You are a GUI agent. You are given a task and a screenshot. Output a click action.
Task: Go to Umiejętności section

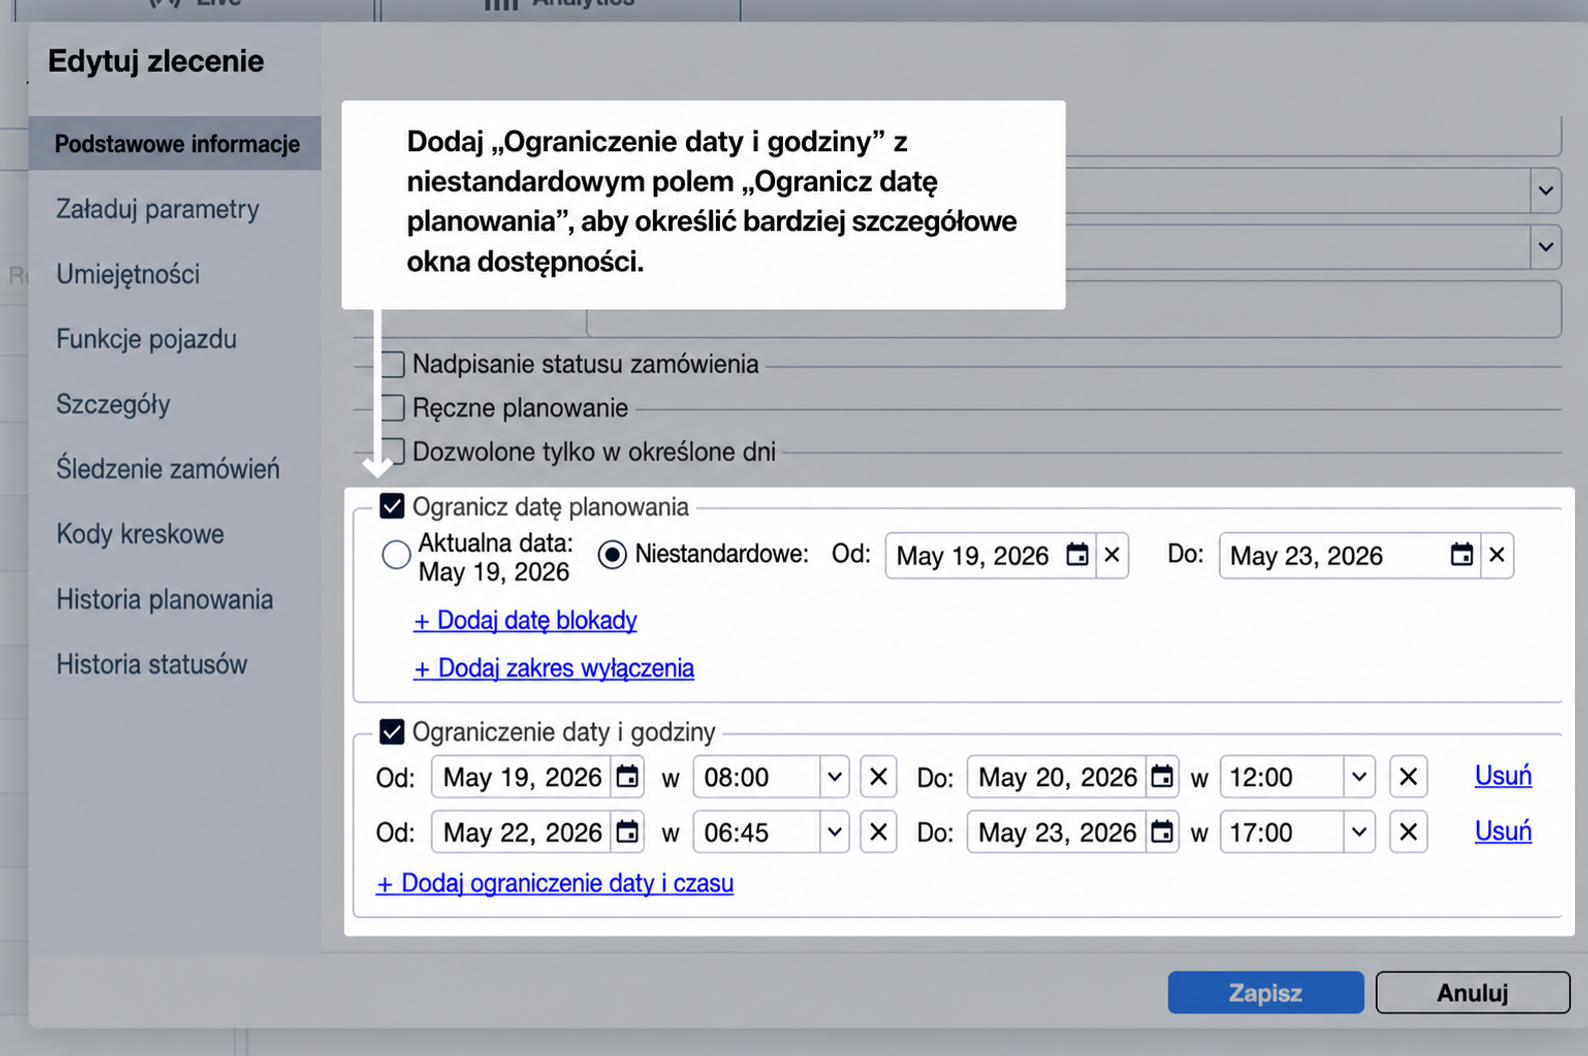point(128,274)
